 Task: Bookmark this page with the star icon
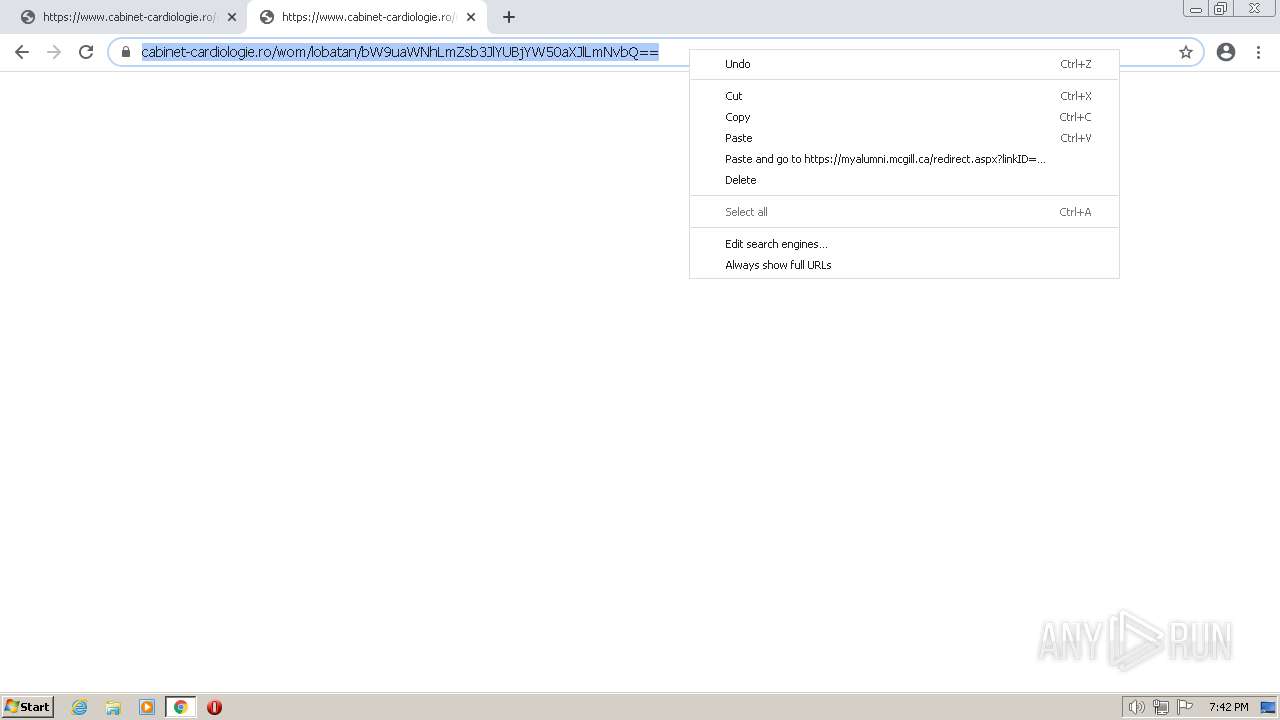click(1186, 52)
